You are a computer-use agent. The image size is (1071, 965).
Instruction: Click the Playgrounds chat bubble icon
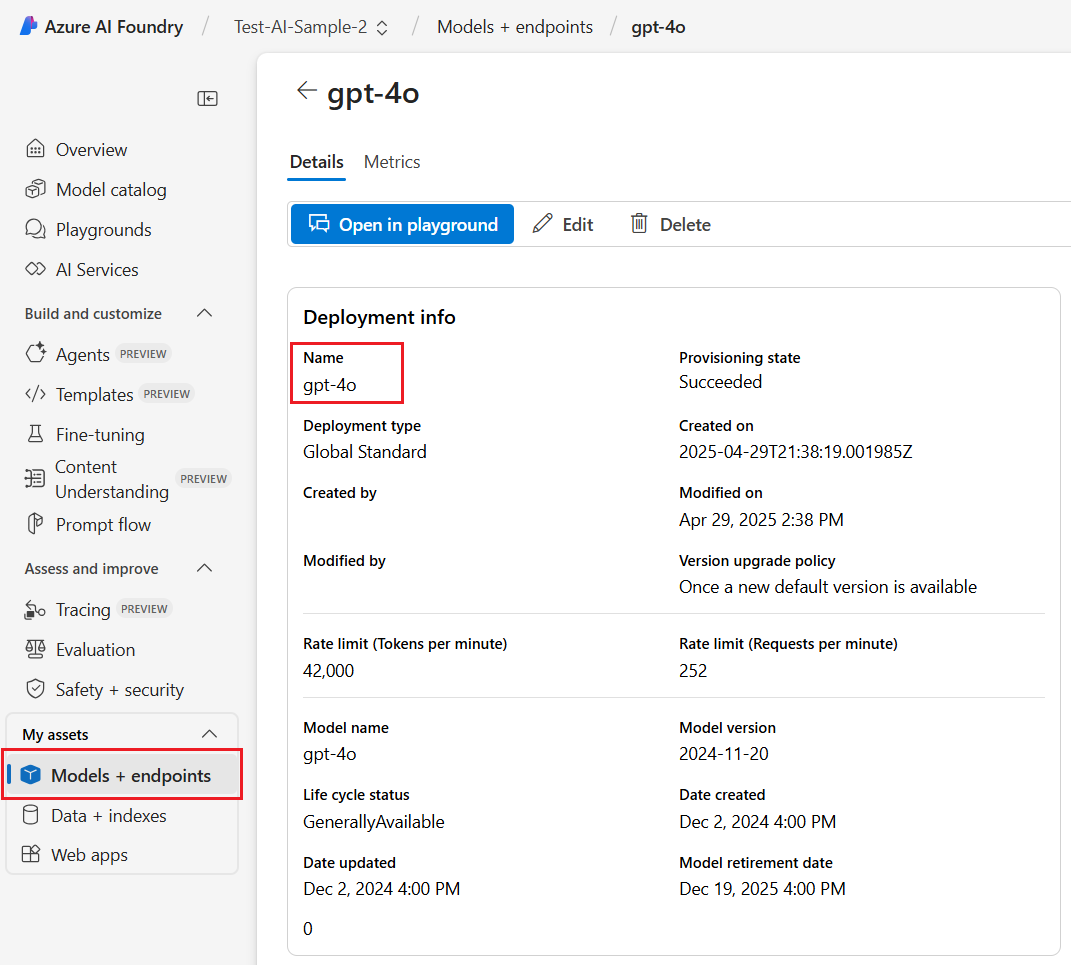point(35,229)
